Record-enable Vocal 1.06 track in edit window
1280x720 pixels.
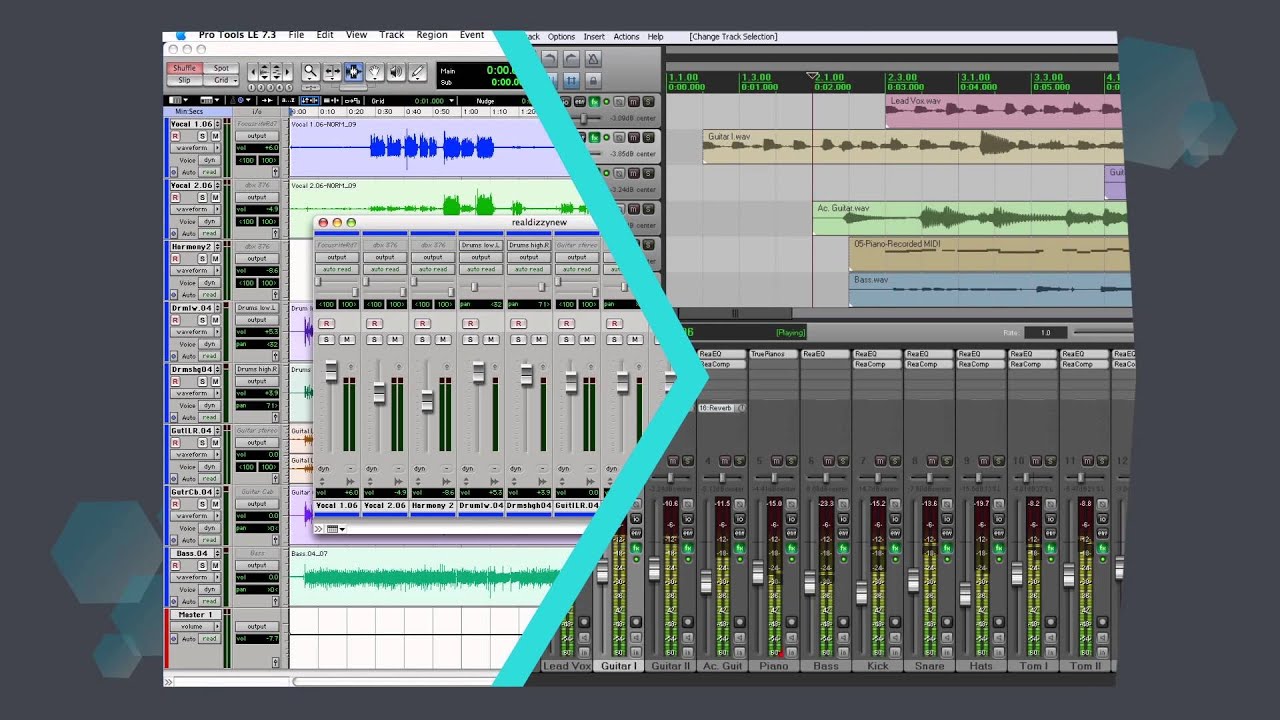click(175, 136)
